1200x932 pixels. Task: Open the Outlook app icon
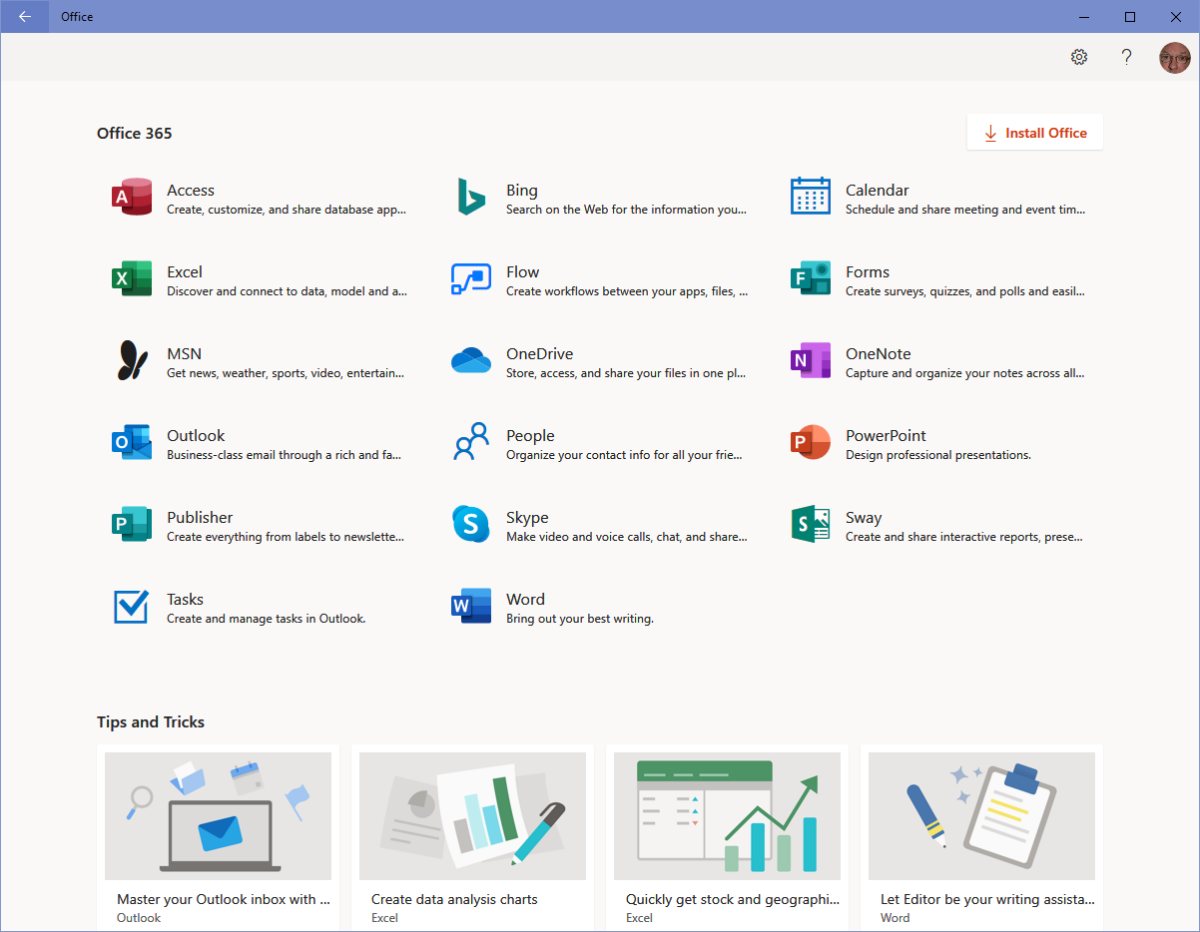[131, 442]
